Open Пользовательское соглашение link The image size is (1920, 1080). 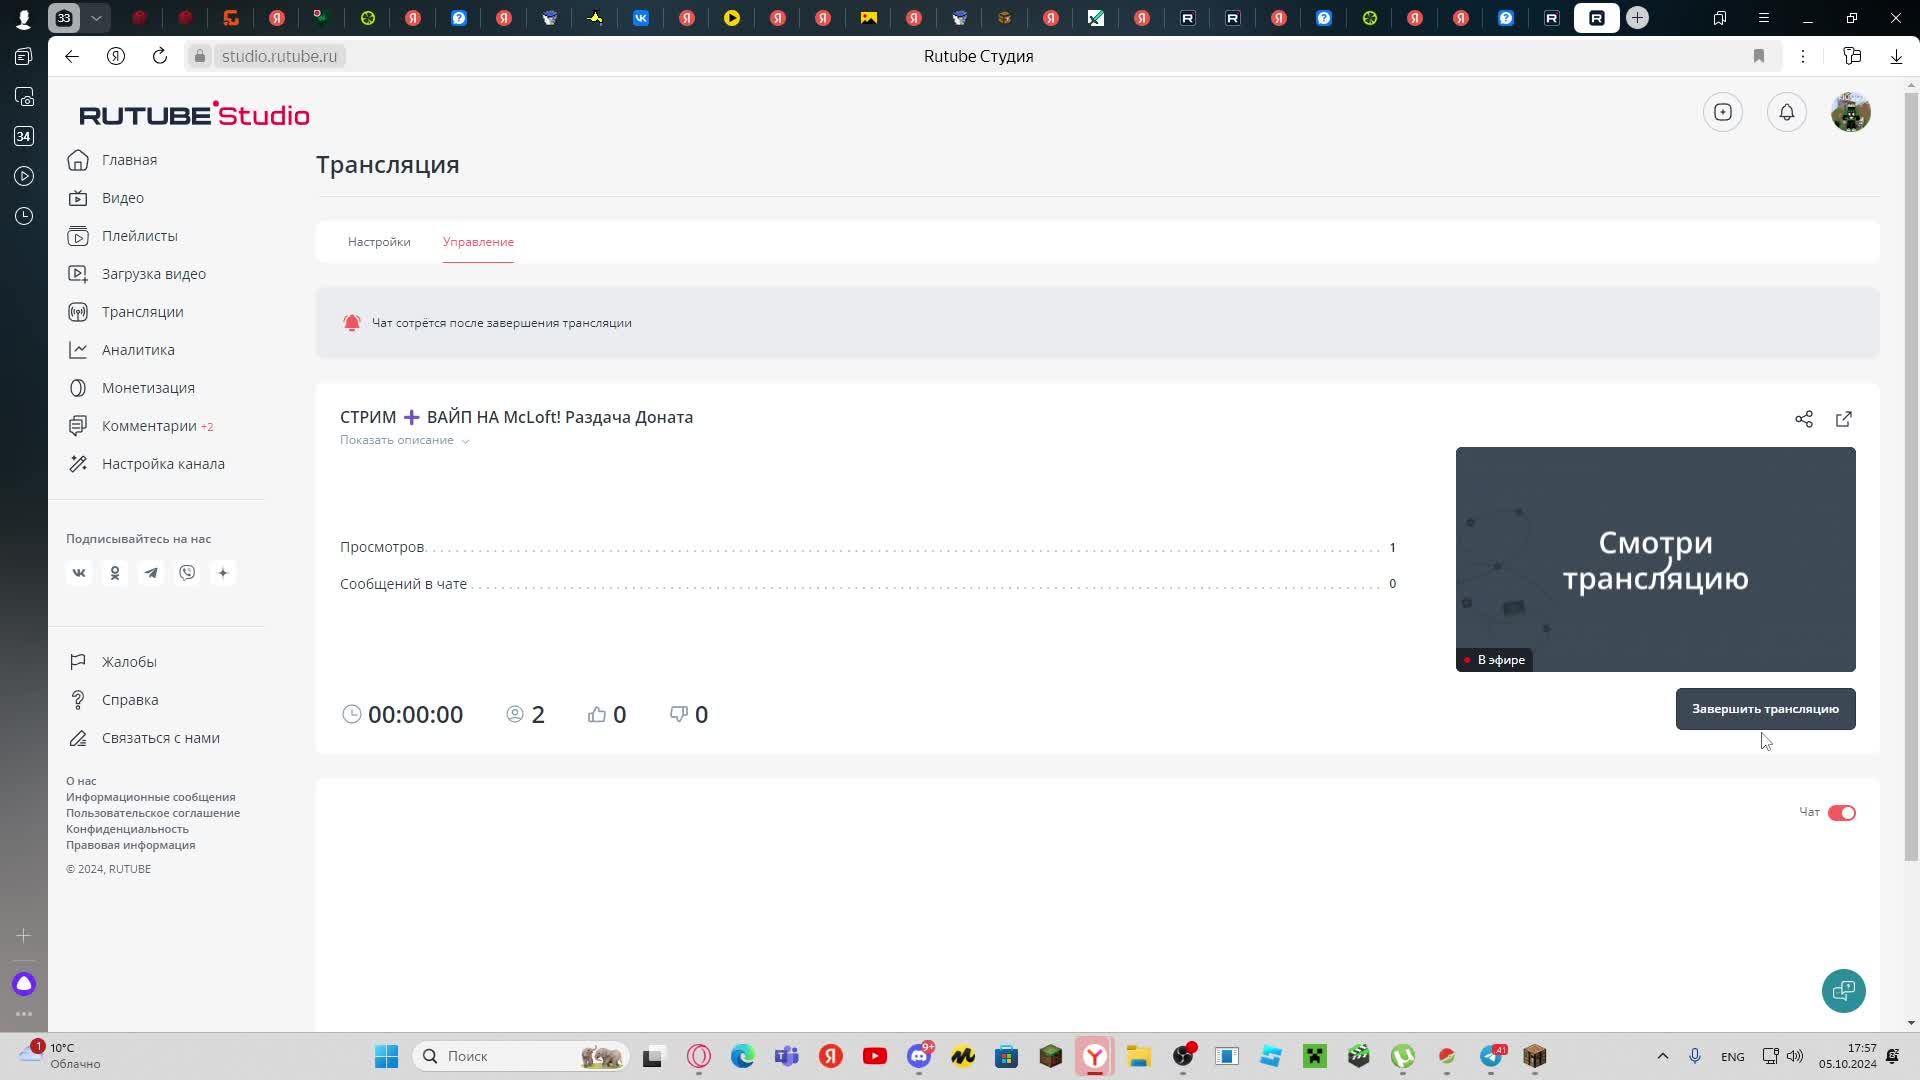coord(153,813)
